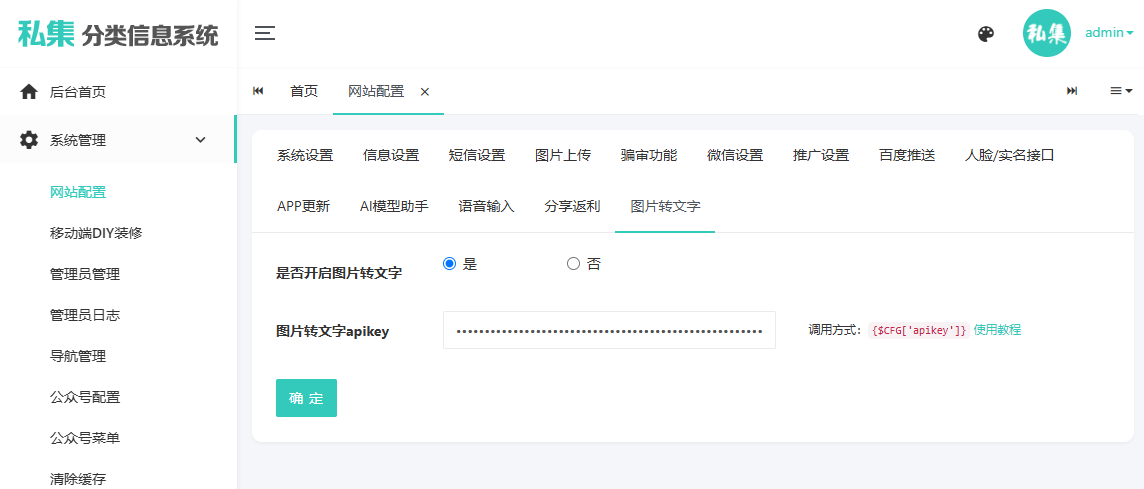Viewport: 1144px width, 489px height.
Task: Select 否 to disable image-to-text
Action: click(573, 264)
